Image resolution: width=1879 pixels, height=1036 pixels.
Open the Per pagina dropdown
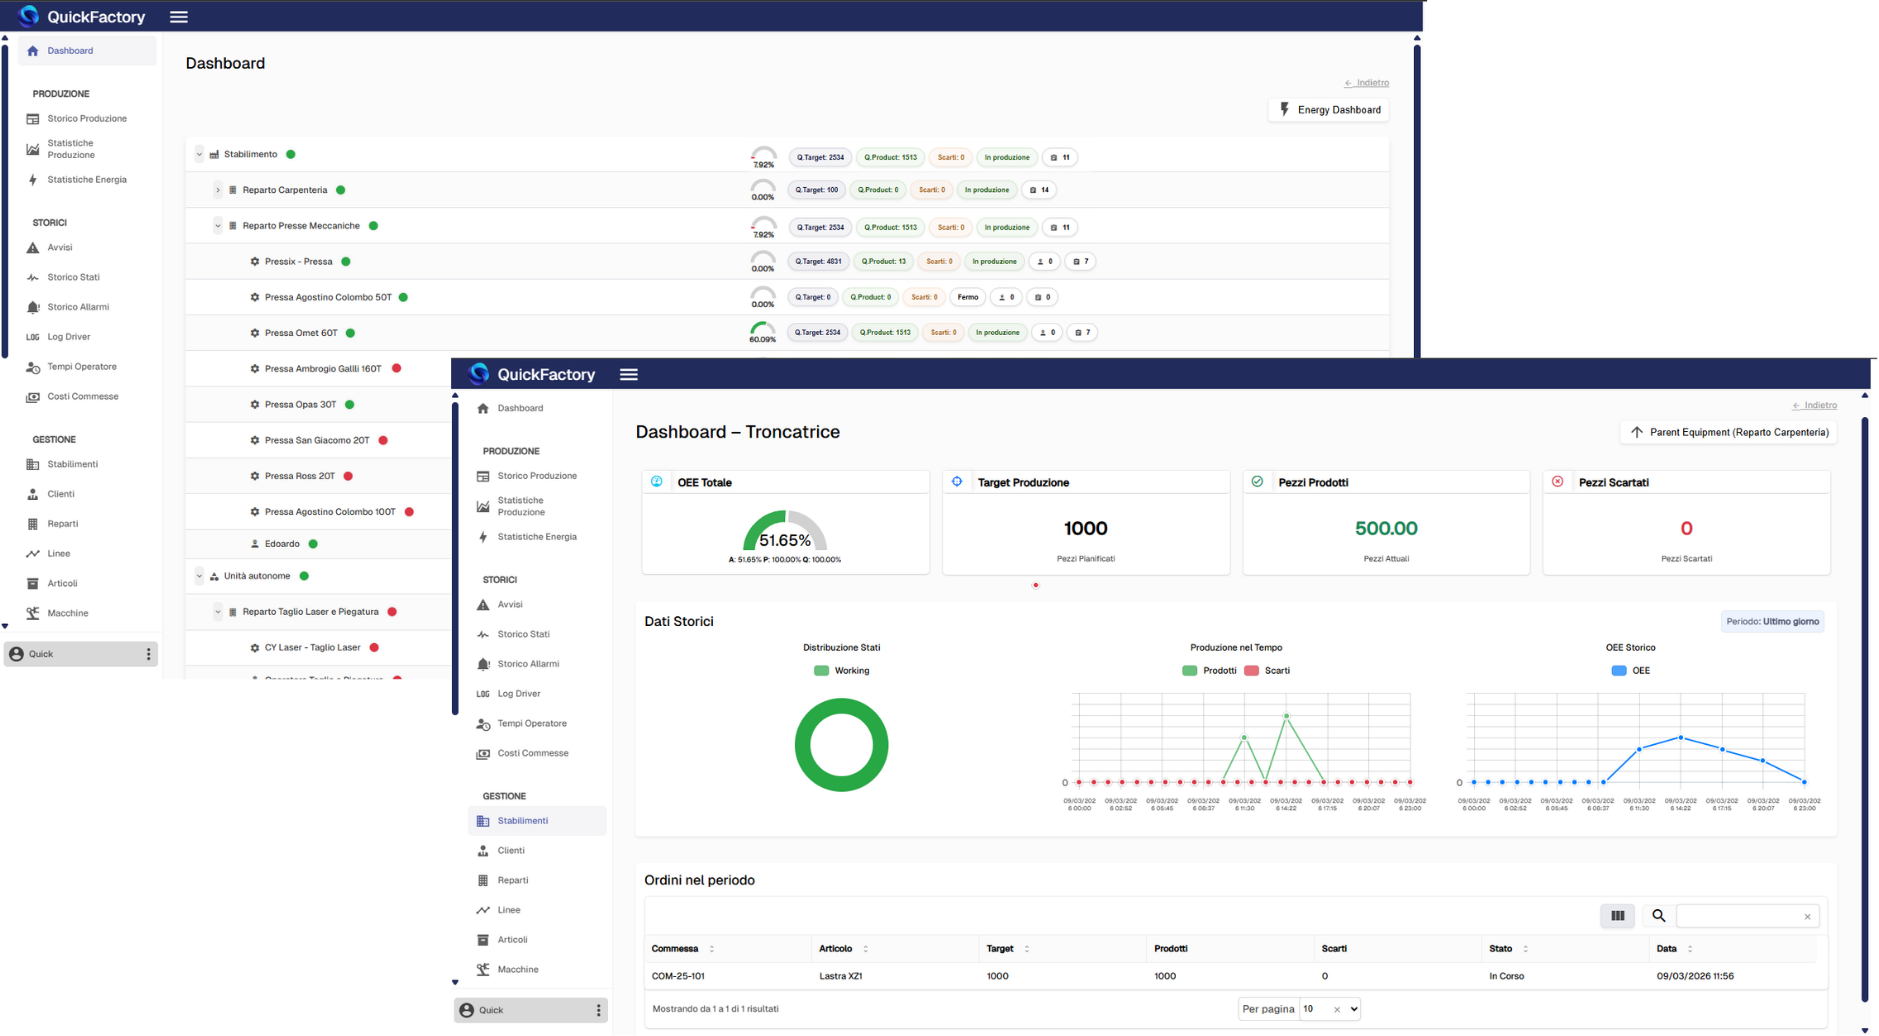coord(1330,1009)
